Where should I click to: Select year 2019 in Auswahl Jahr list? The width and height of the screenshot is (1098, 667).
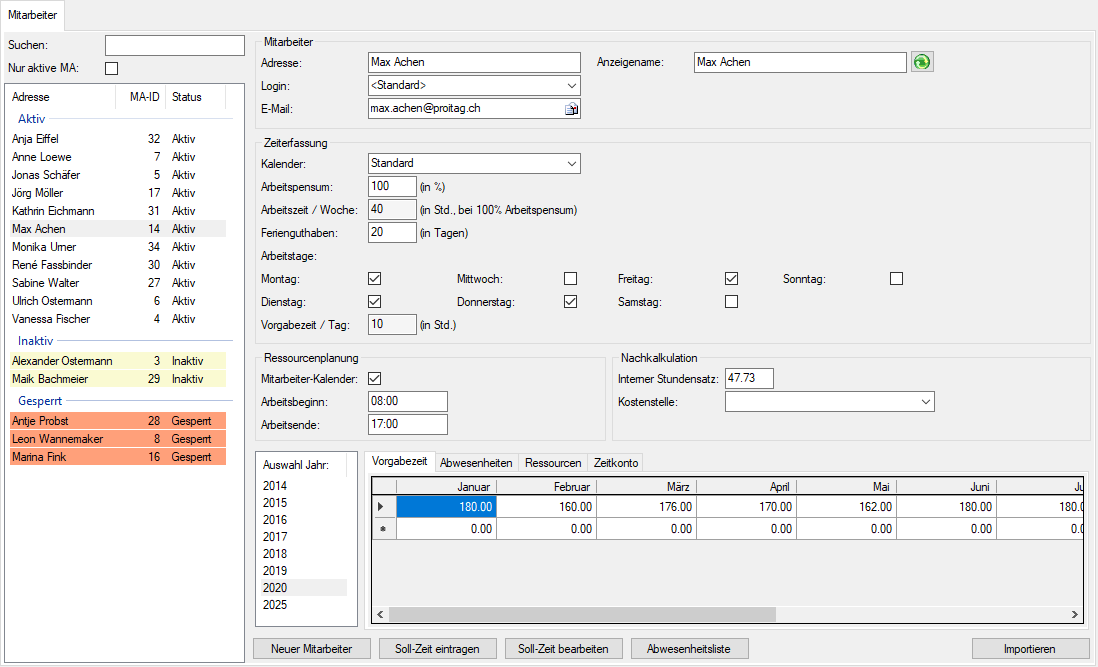coord(275,571)
